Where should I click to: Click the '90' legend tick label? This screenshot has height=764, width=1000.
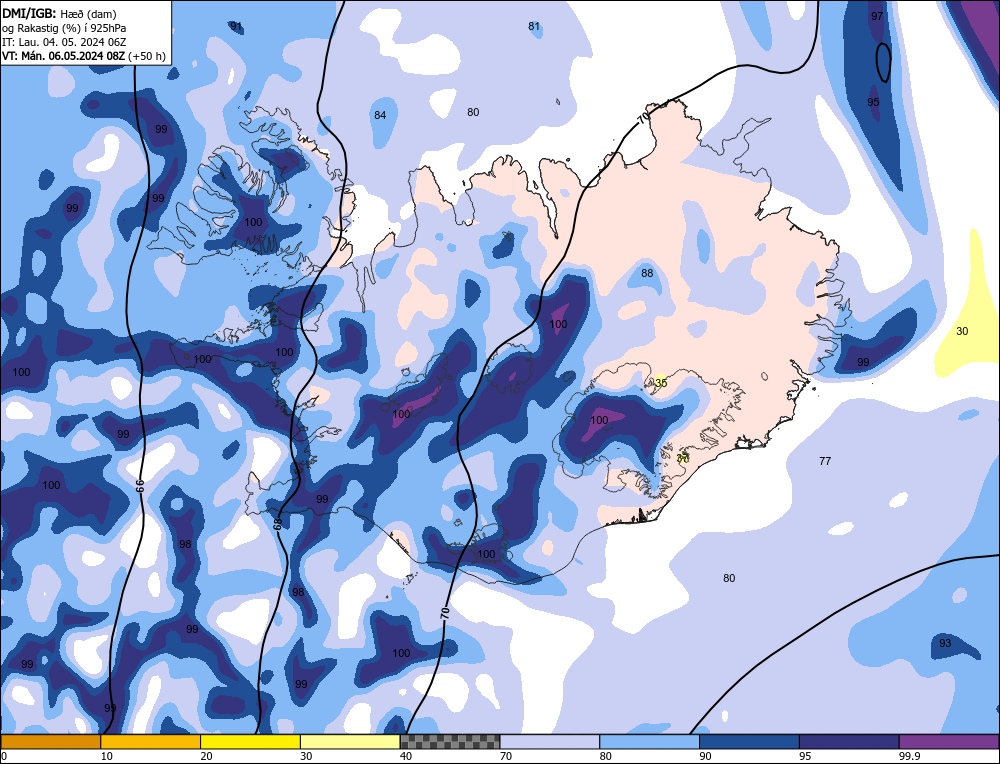705,756
